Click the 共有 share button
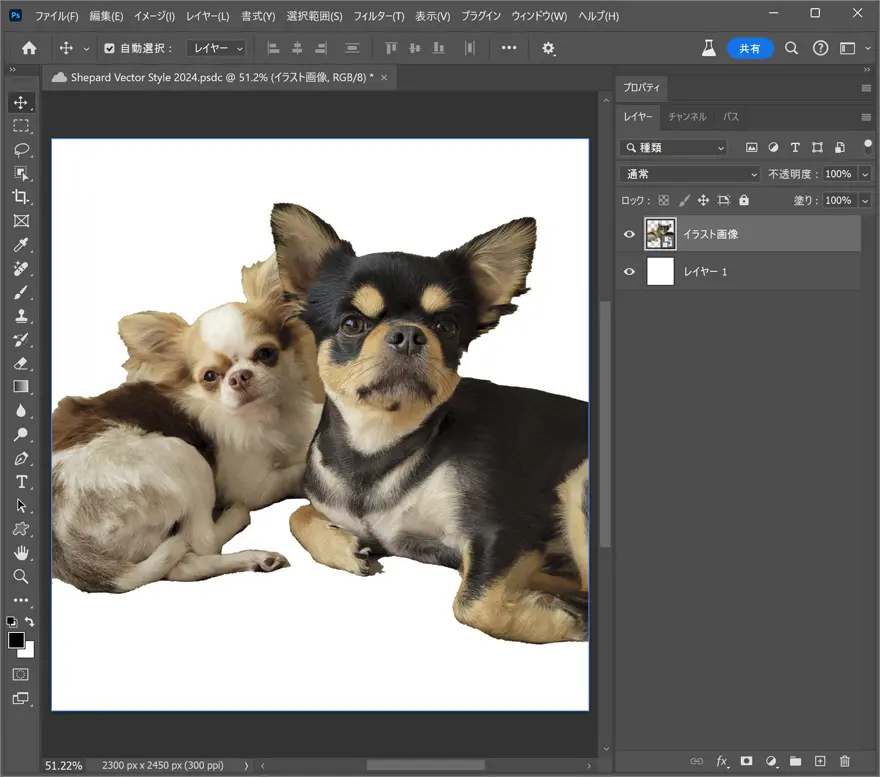 (750, 48)
